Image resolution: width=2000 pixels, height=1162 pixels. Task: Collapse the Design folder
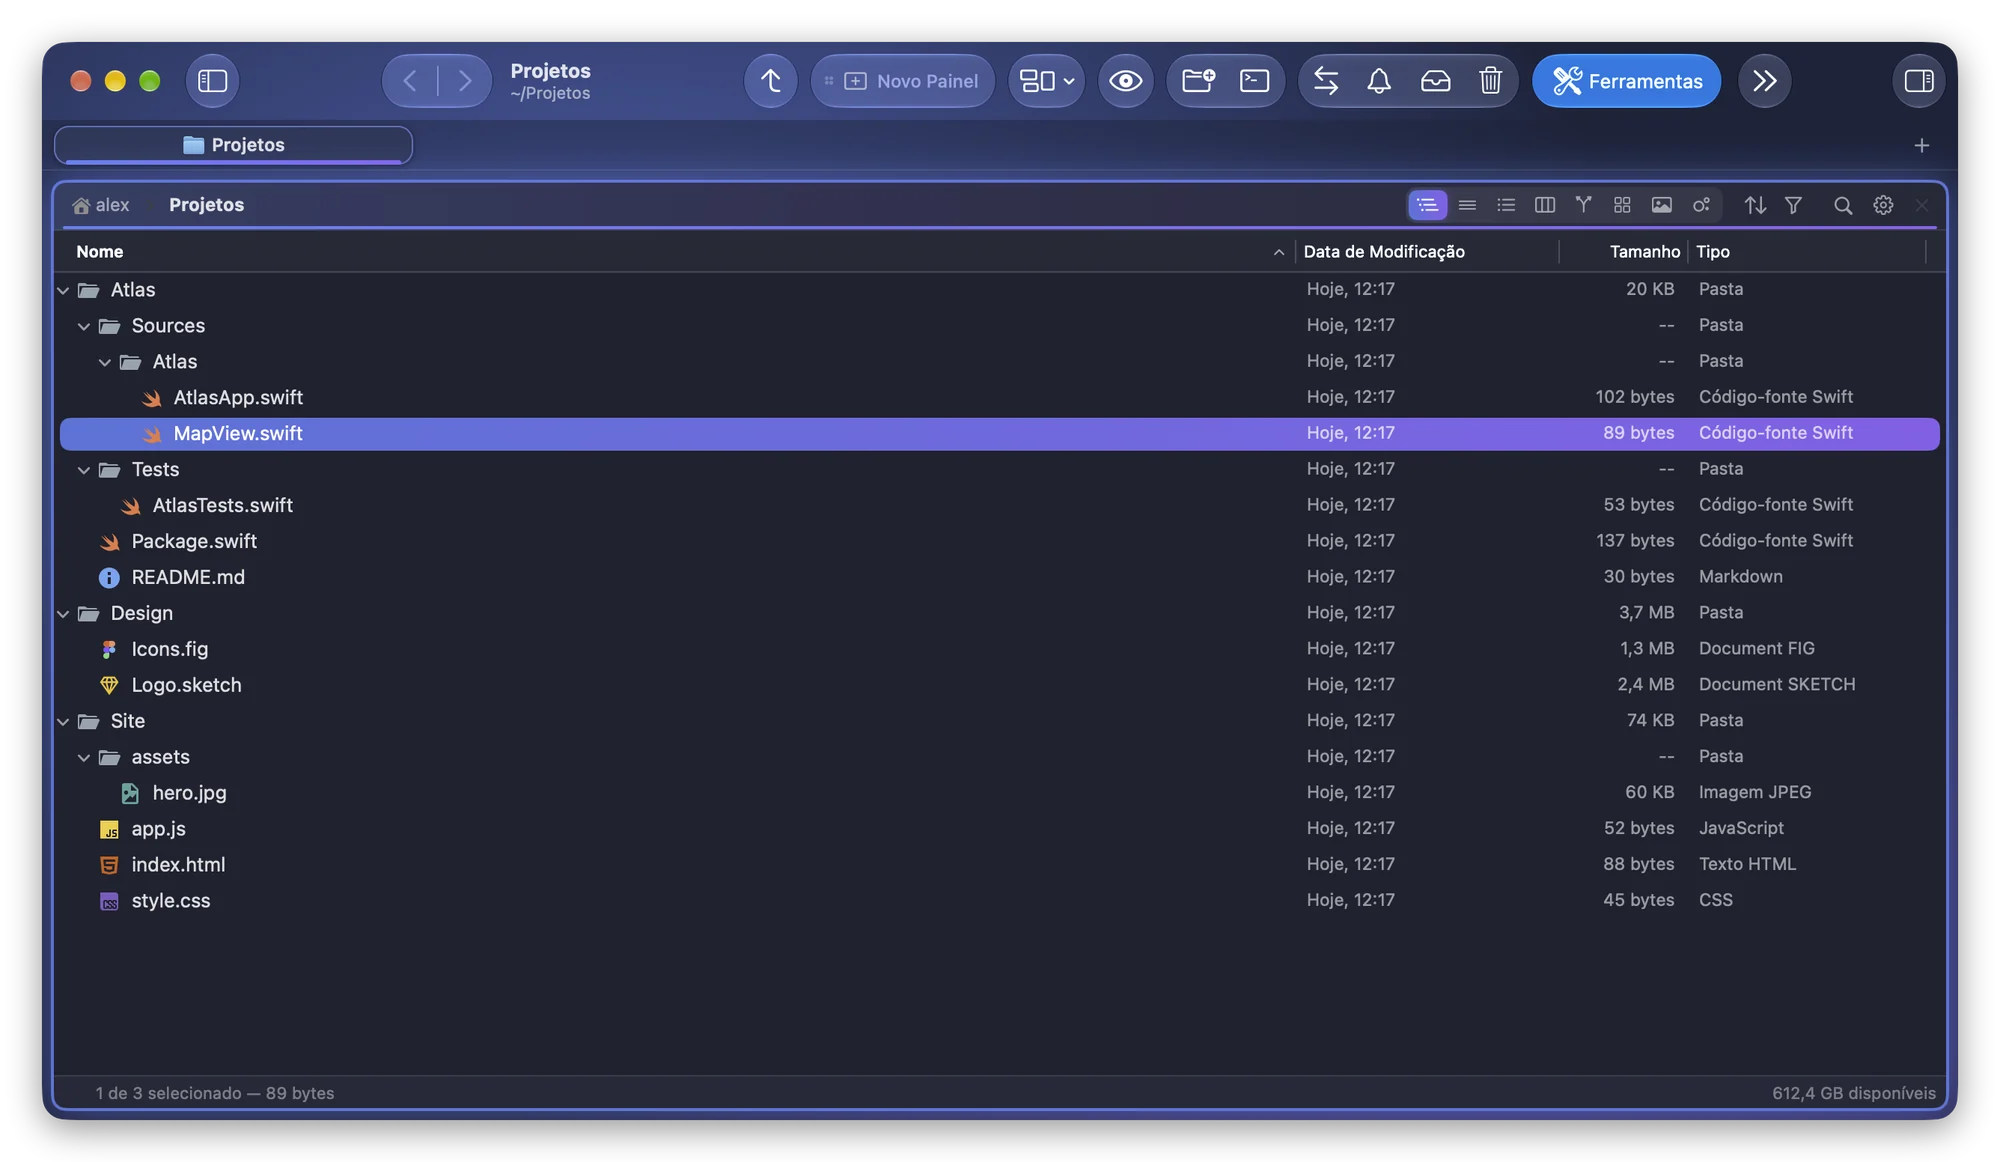tap(63, 614)
